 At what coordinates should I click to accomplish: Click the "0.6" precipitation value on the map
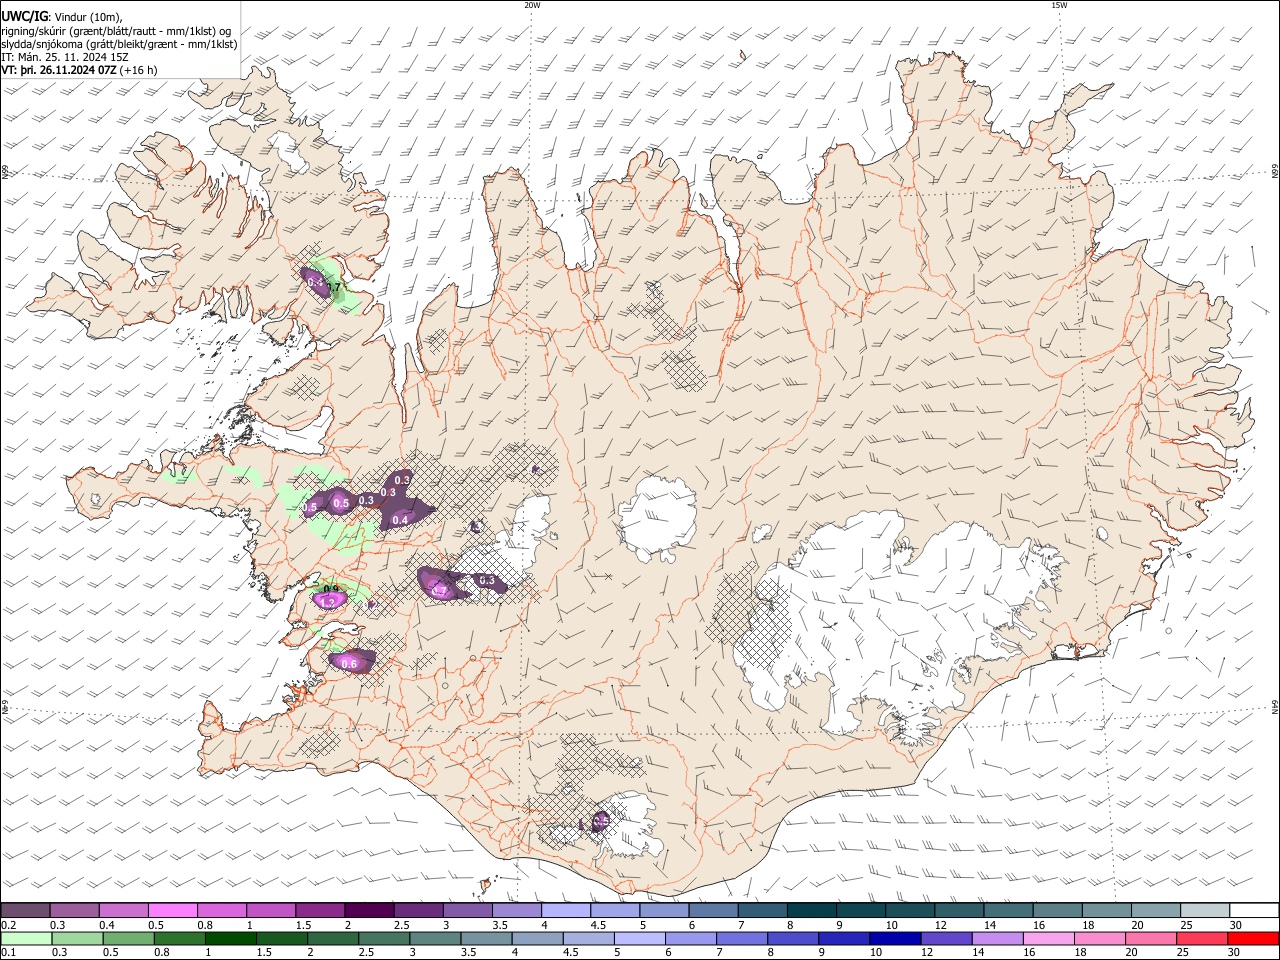pos(349,664)
